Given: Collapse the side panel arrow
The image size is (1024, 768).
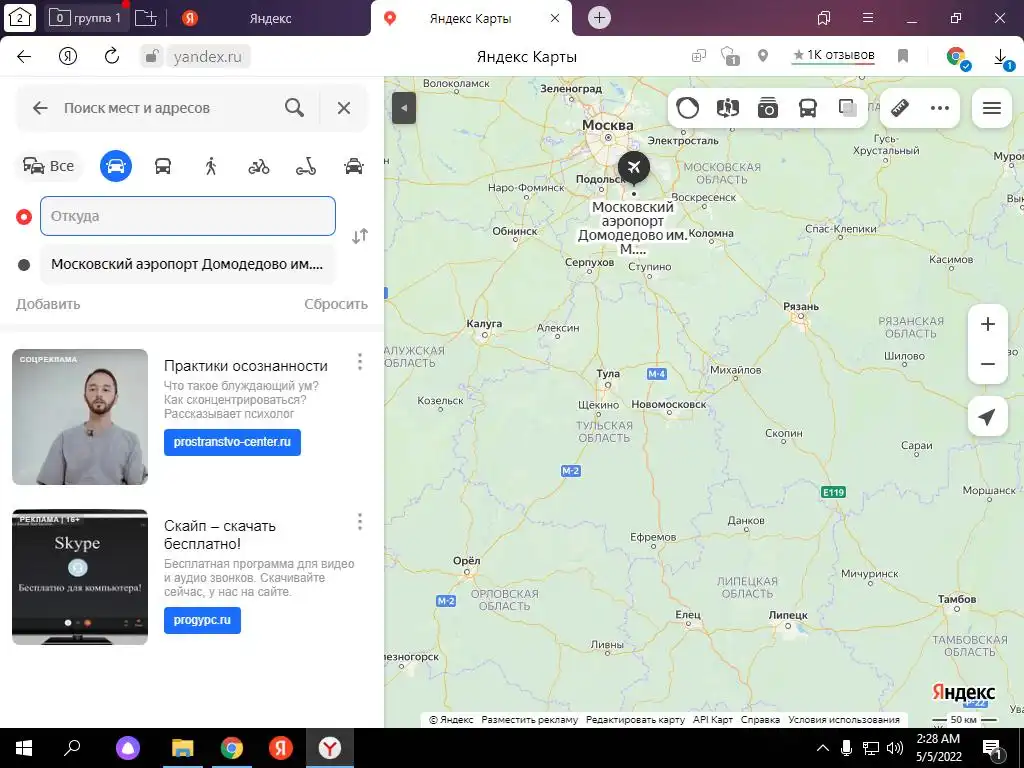Looking at the screenshot, I should 404,108.
